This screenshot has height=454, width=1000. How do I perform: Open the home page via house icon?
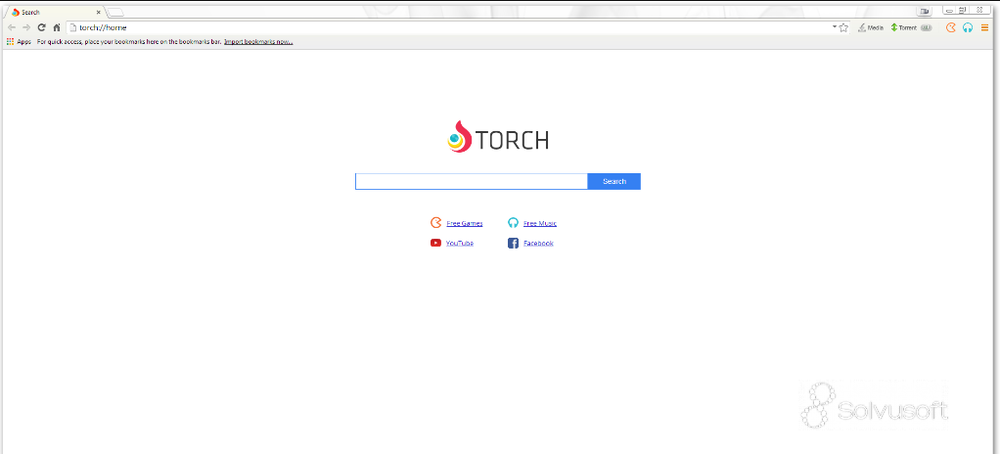point(57,27)
